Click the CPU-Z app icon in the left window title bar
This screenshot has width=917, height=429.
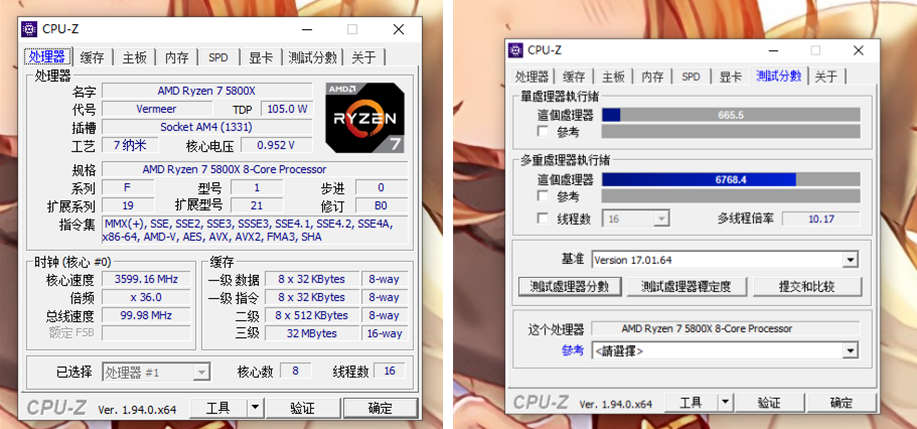29,29
